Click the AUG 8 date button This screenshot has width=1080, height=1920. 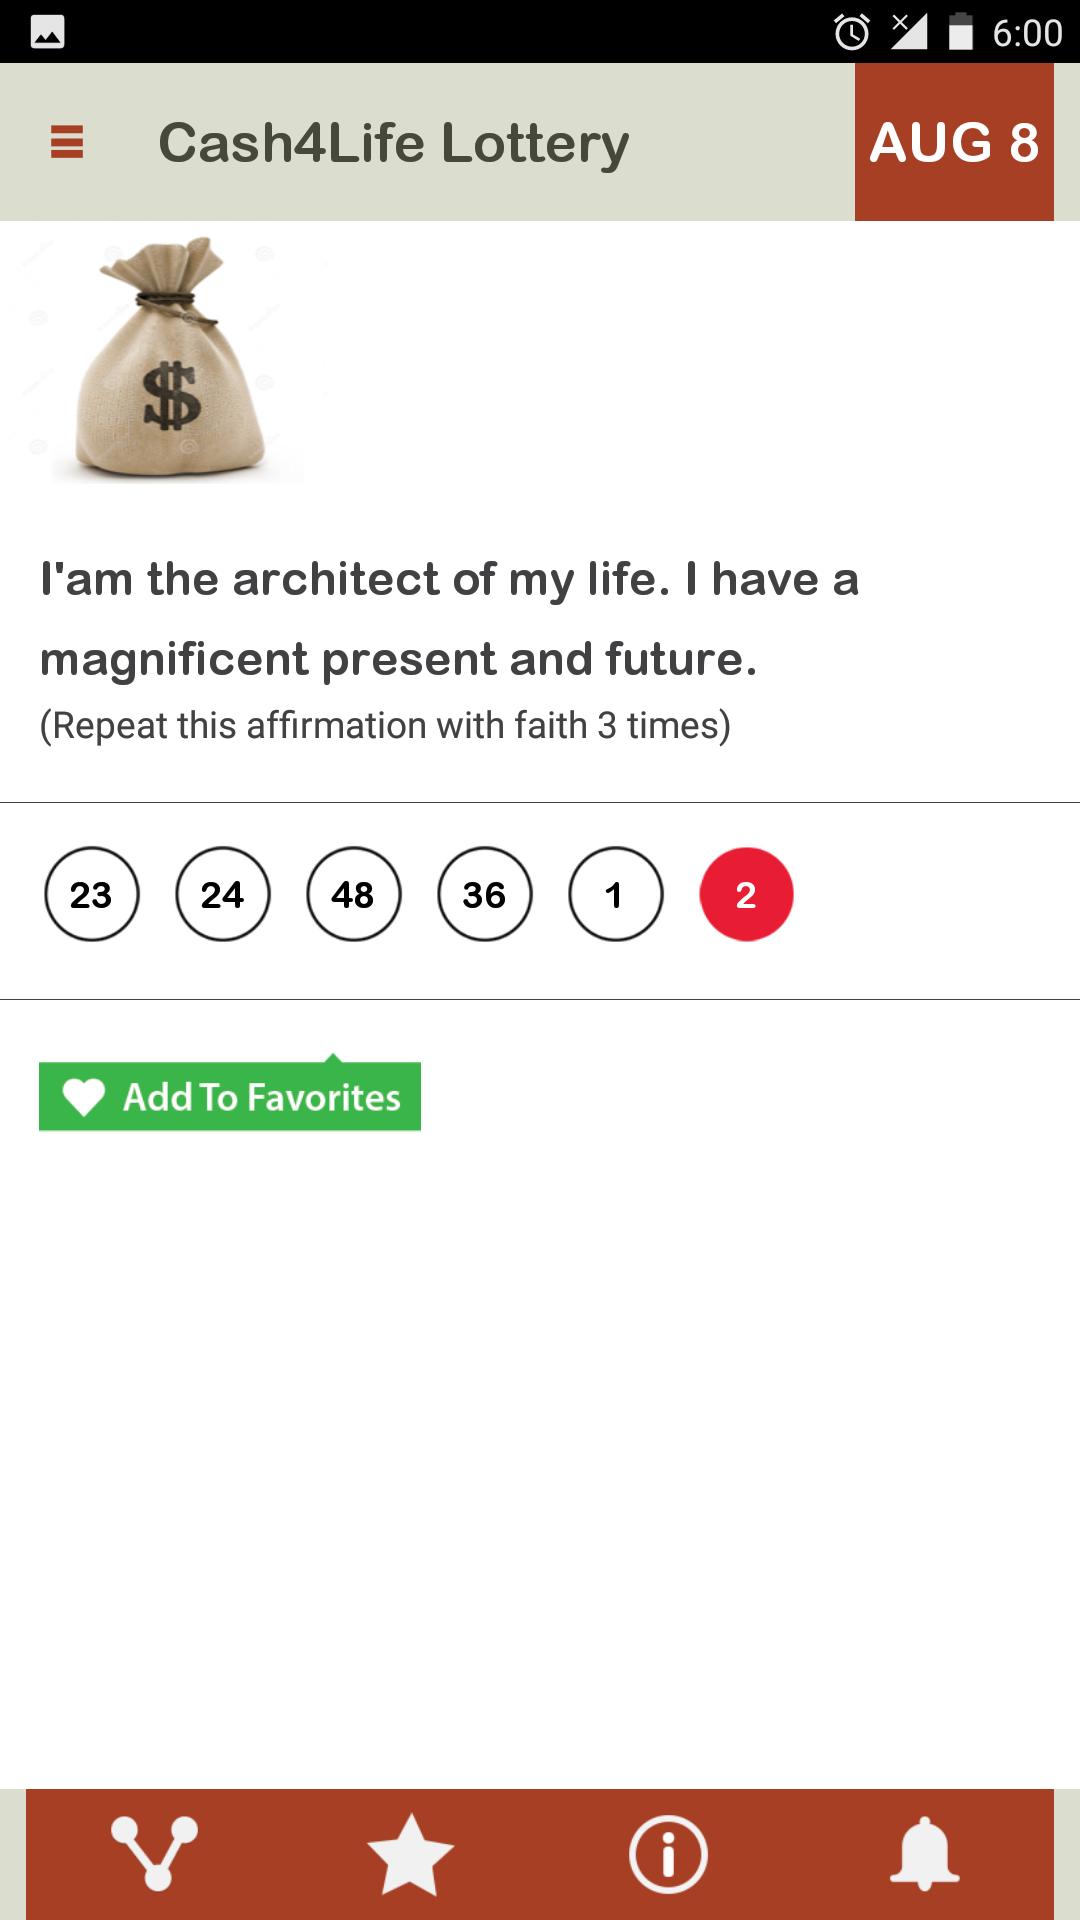[x=954, y=142]
